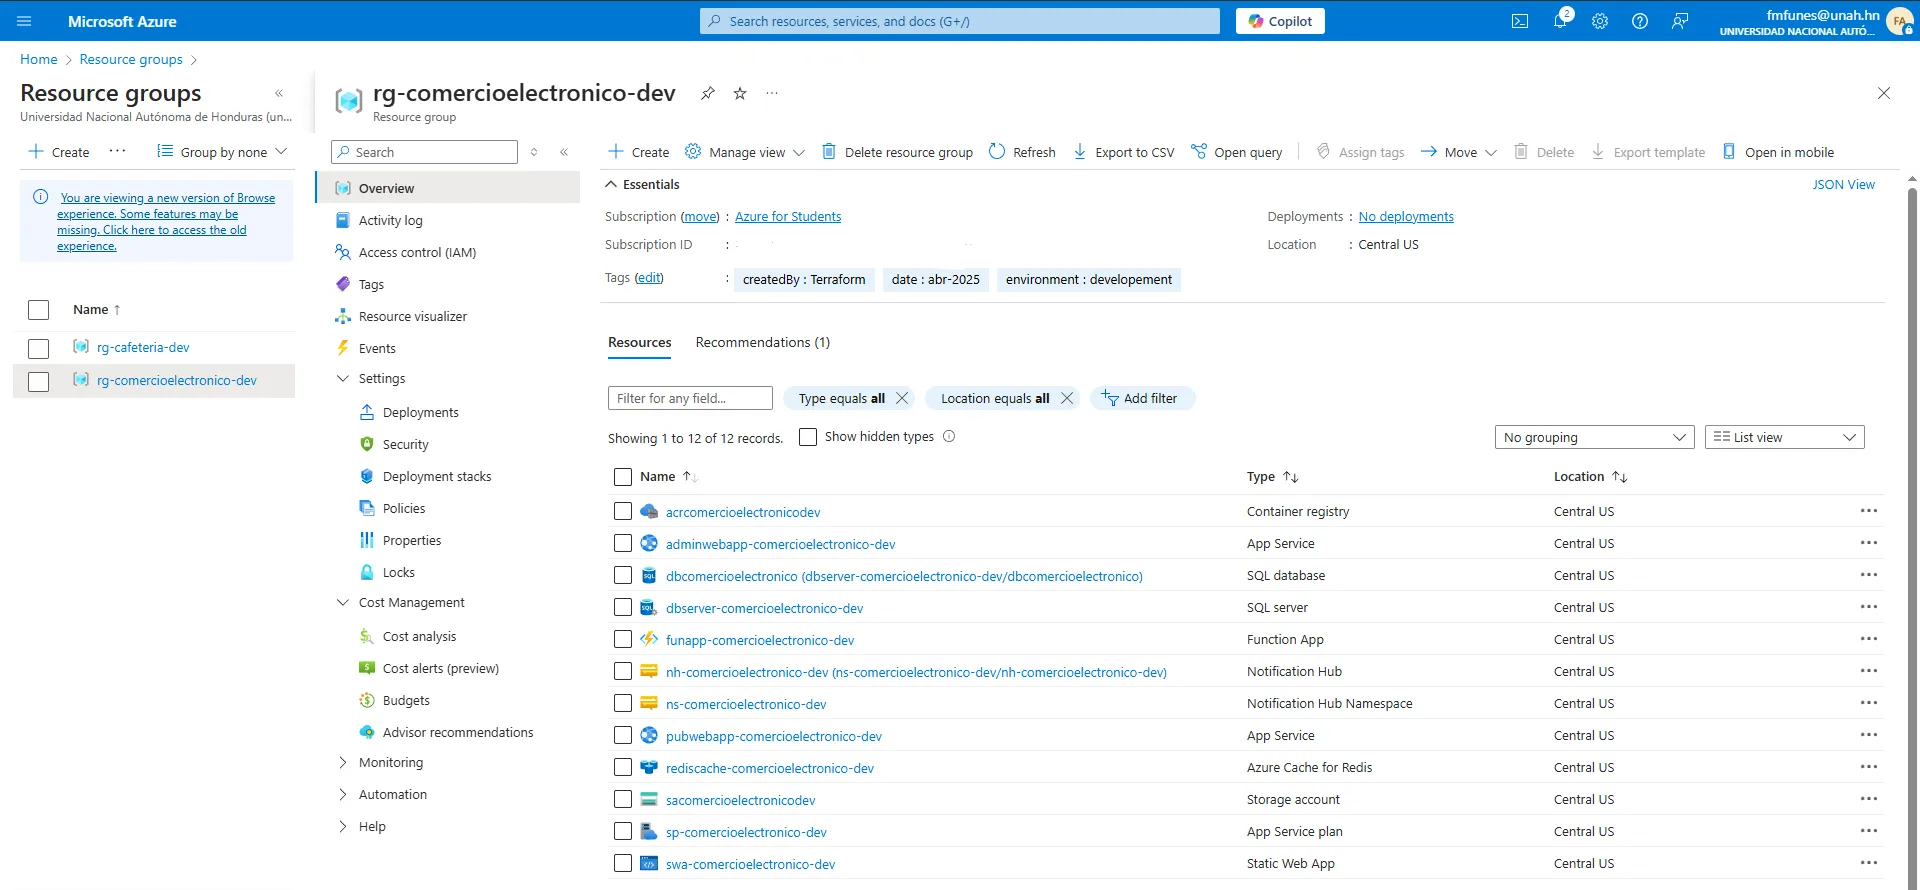The image size is (1920, 890).
Task: Remove the 'Type equals all' filter
Action: [902, 398]
